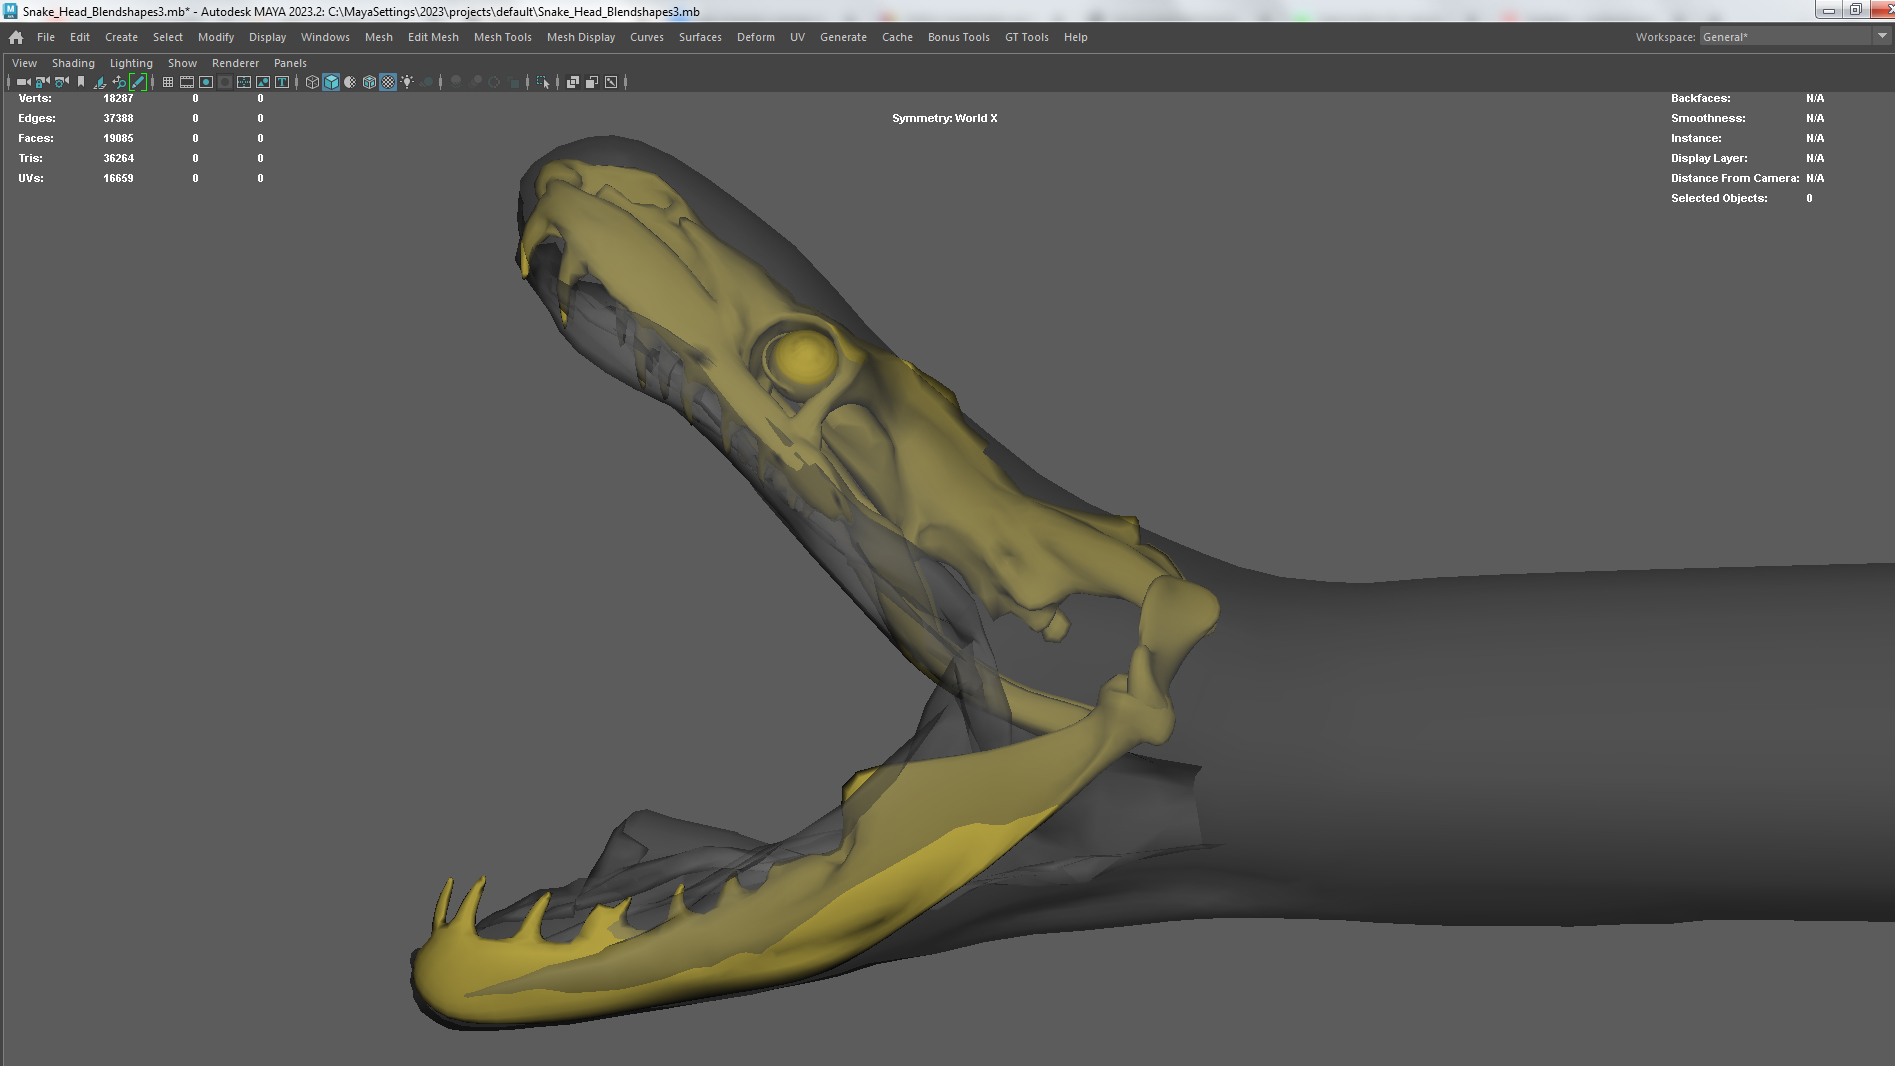Click the X-Ray Joints icon
1895x1066 pixels.
(611, 82)
